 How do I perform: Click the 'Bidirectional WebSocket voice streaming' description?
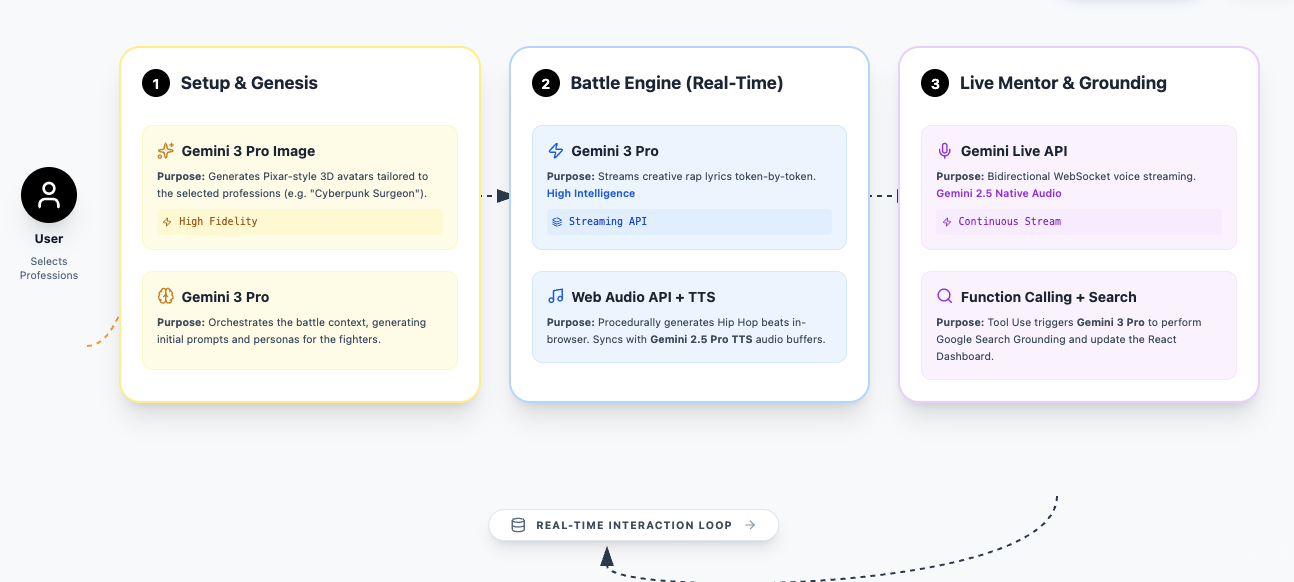tap(1066, 176)
